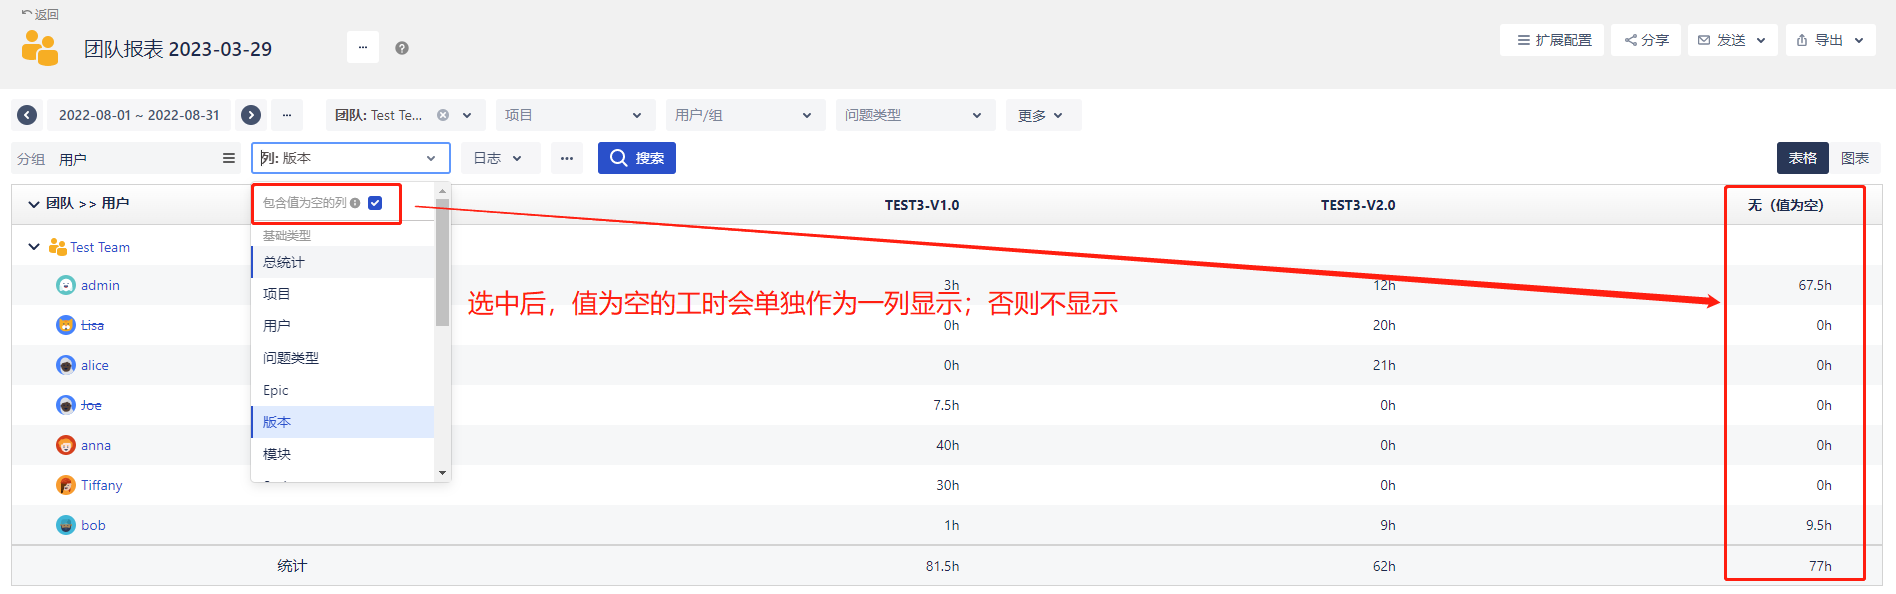Viewport: 1896px width, 594px height.
Task: Uncheck the include empty-value columns checkbox
Action: pyautogui.click(x=375, y=203)
